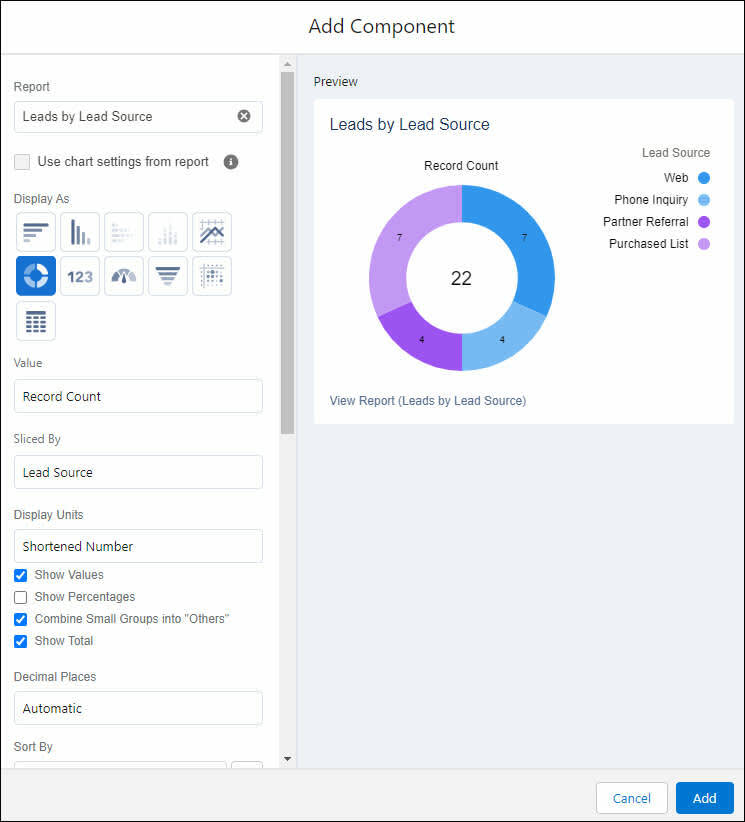The image size is (745, 822).
Task: Uncheck the Show Total checkbox
Action: [20, 641]
